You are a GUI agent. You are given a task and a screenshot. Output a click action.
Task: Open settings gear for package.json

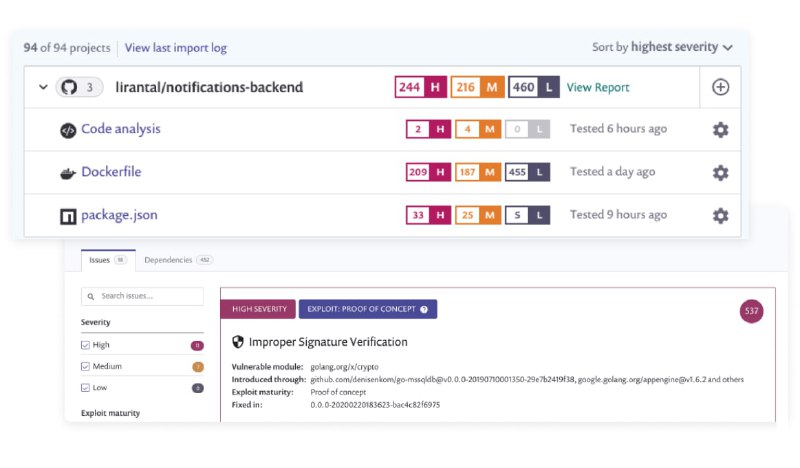[720, 215]
